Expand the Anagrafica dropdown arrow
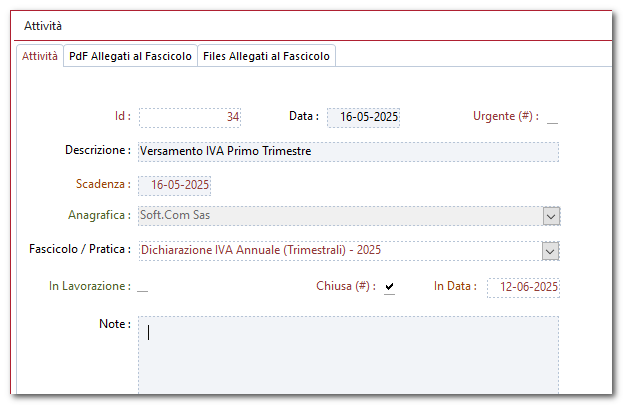Image resolution: width=623 pixels, height=405 pixels. click(x=550, y=215)
